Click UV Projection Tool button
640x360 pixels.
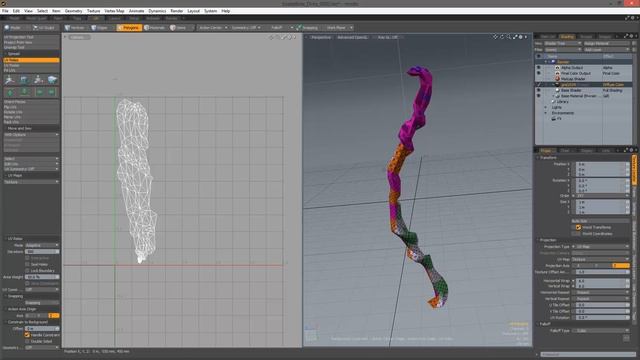click(x=31, y=37)
